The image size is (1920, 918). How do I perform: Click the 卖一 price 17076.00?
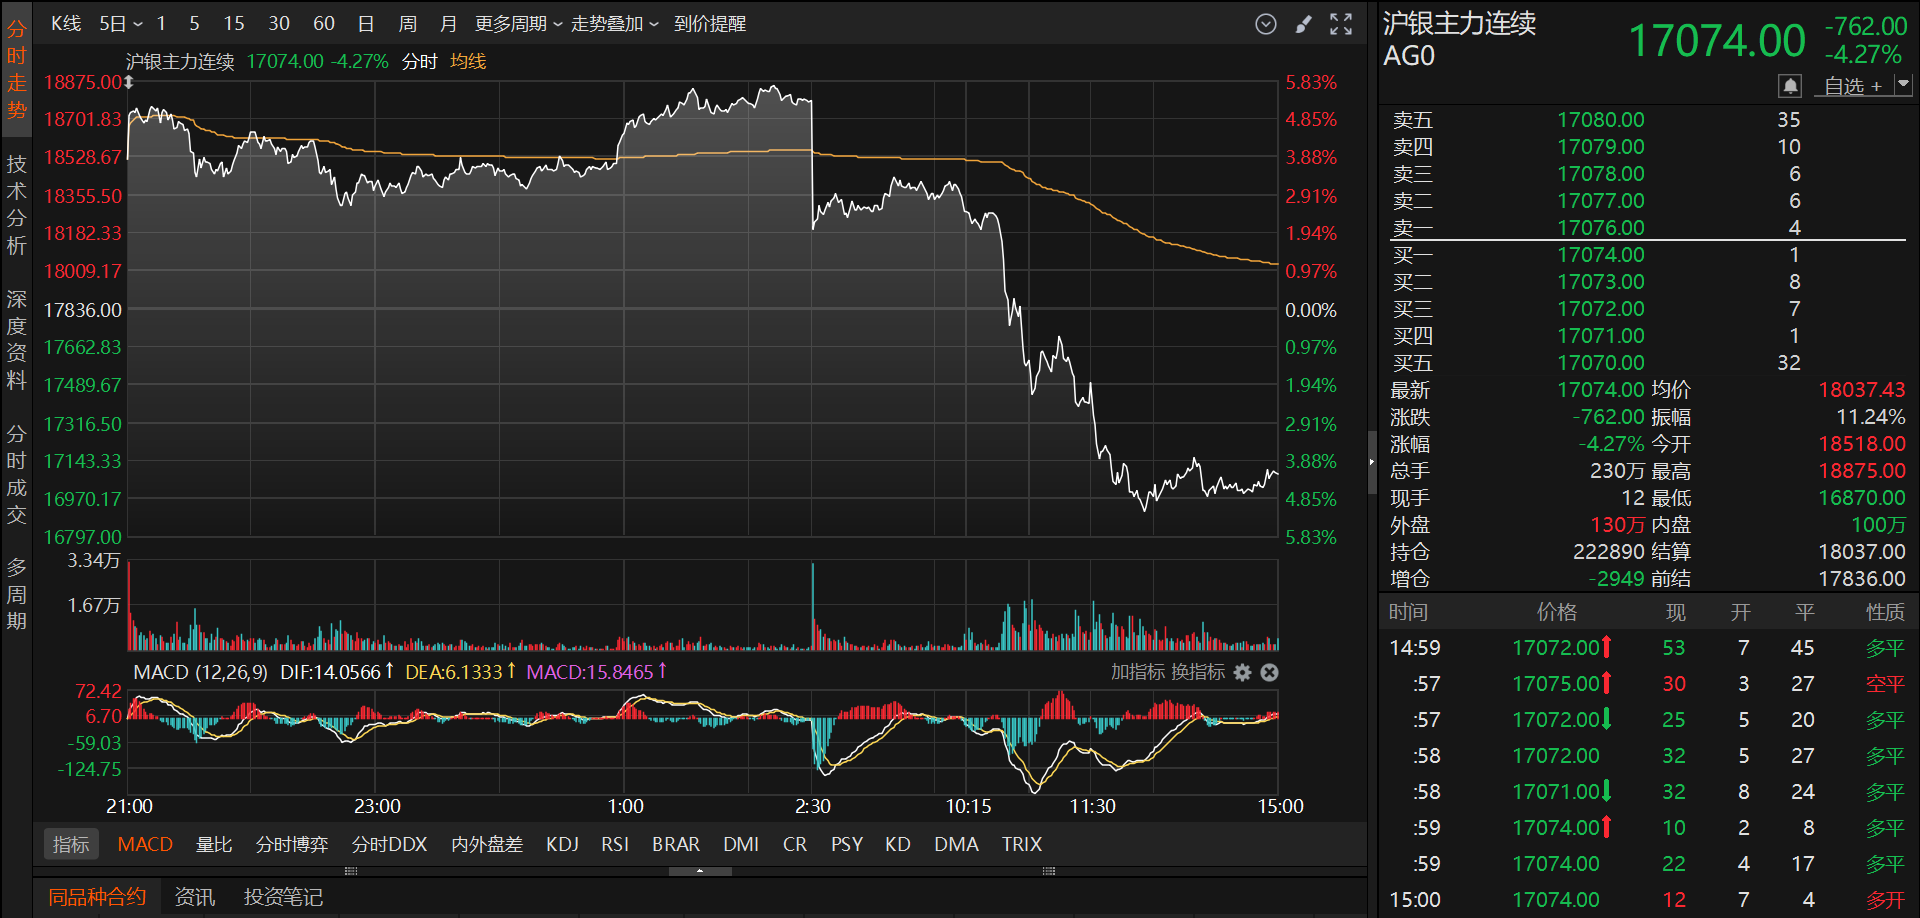point(1600,228)
